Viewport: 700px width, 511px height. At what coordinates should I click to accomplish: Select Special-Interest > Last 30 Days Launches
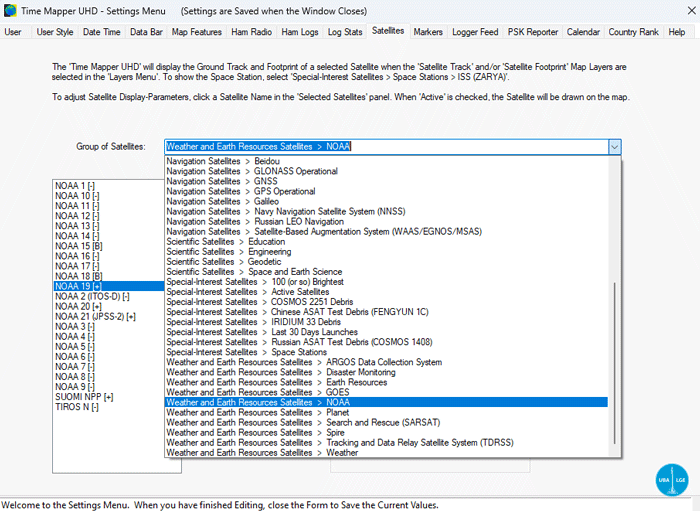tap(386, 332)
